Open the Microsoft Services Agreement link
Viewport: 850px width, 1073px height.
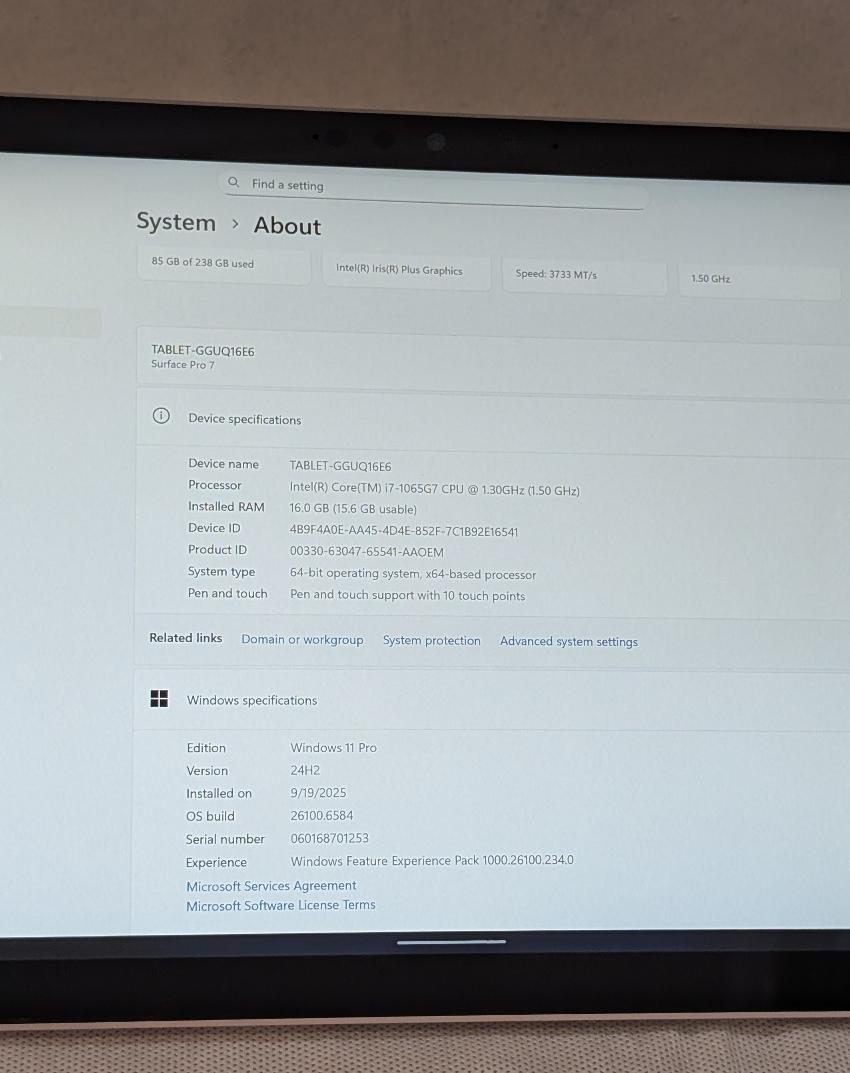click(x=271, y=885)
